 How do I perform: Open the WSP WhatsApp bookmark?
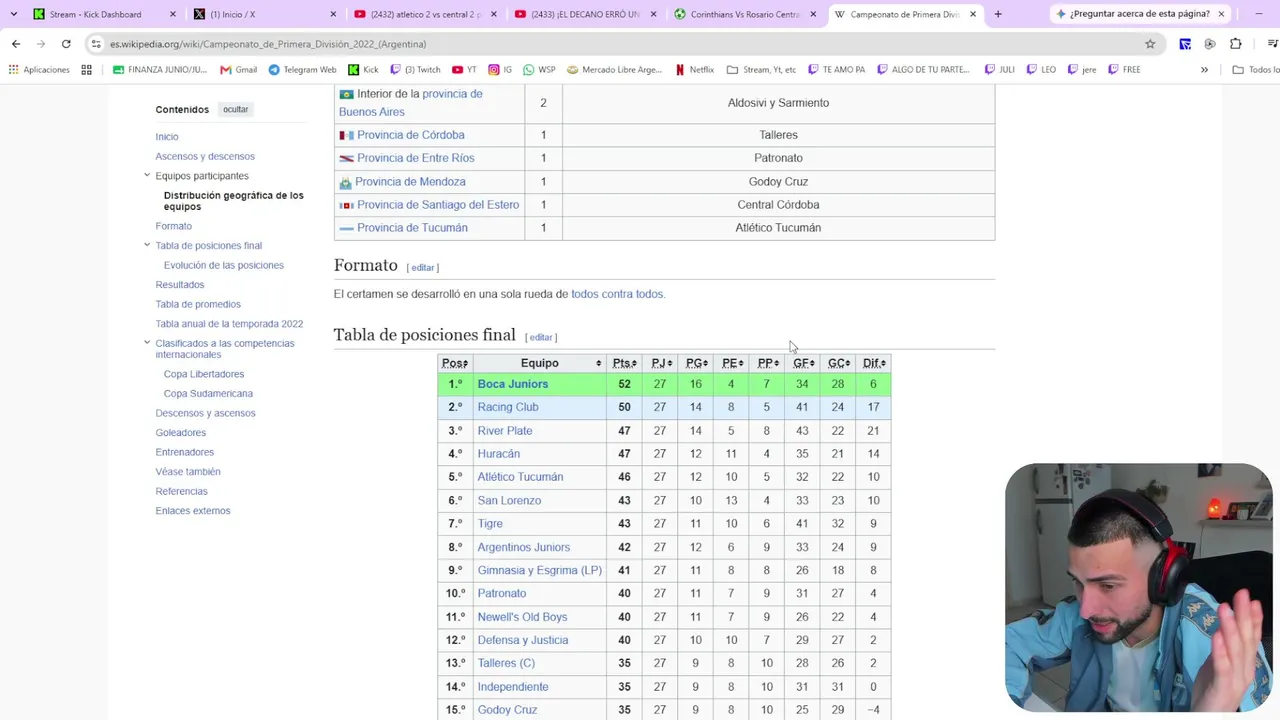539,70
